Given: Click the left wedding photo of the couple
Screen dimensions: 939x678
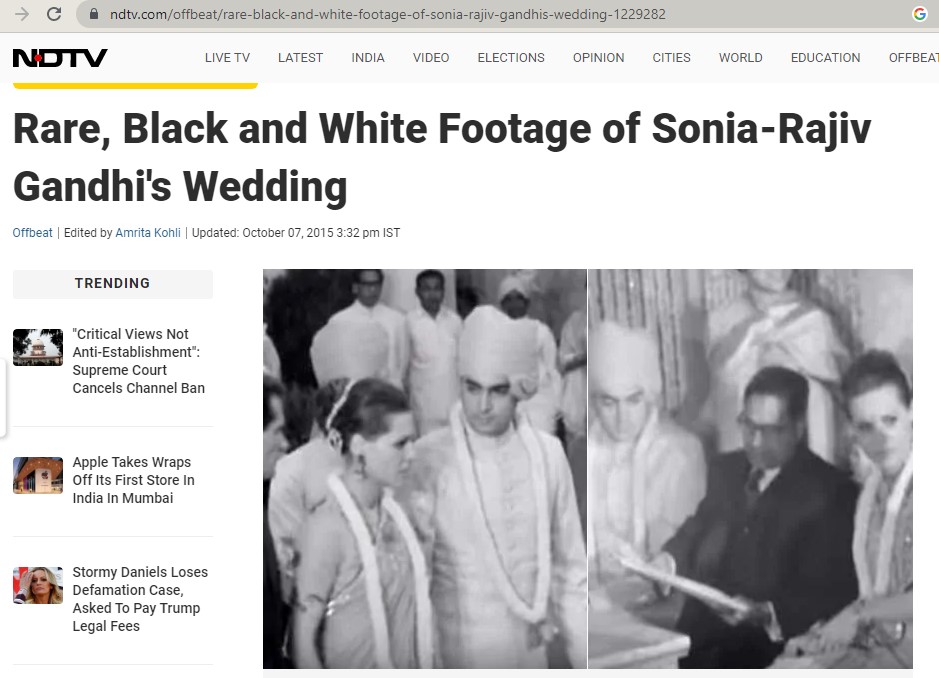Looking at the screenshot, I should (x=425, y=468).
